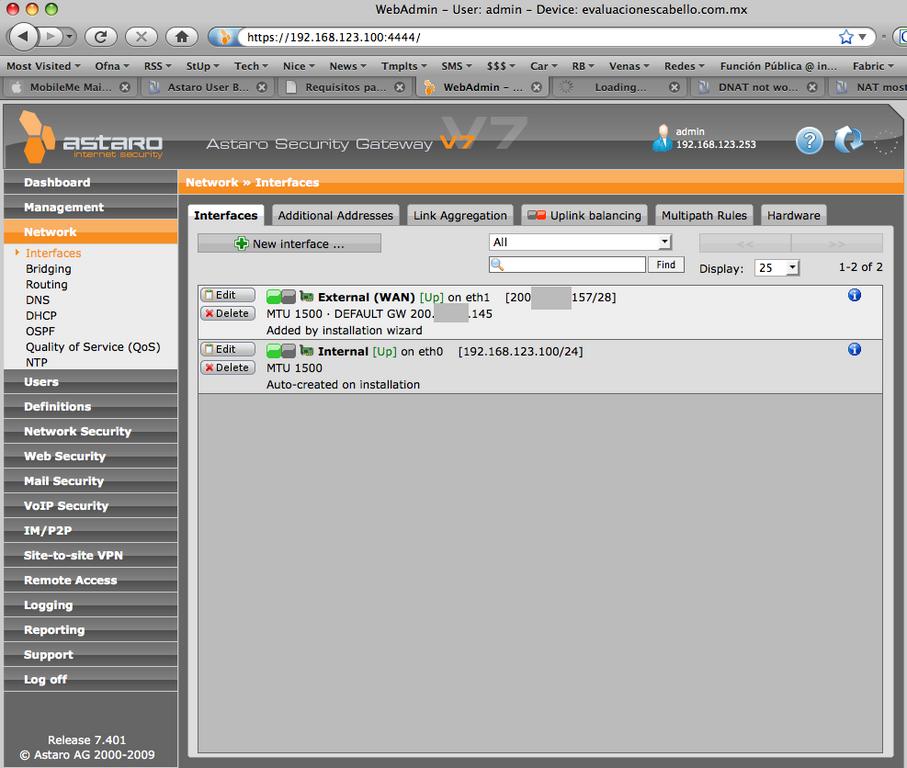This screenshot has height=768, width=907.
Task: Open Routing under the Network menu
Action: coord(46,285)
